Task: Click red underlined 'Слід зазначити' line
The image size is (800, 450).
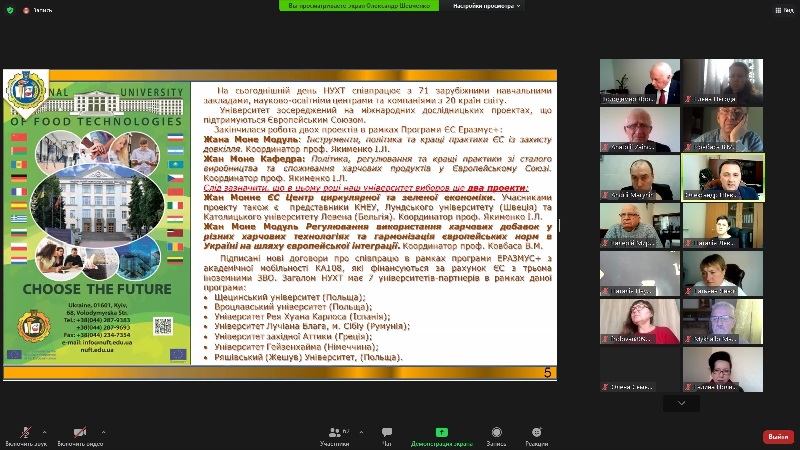Action: pos(366,188)
